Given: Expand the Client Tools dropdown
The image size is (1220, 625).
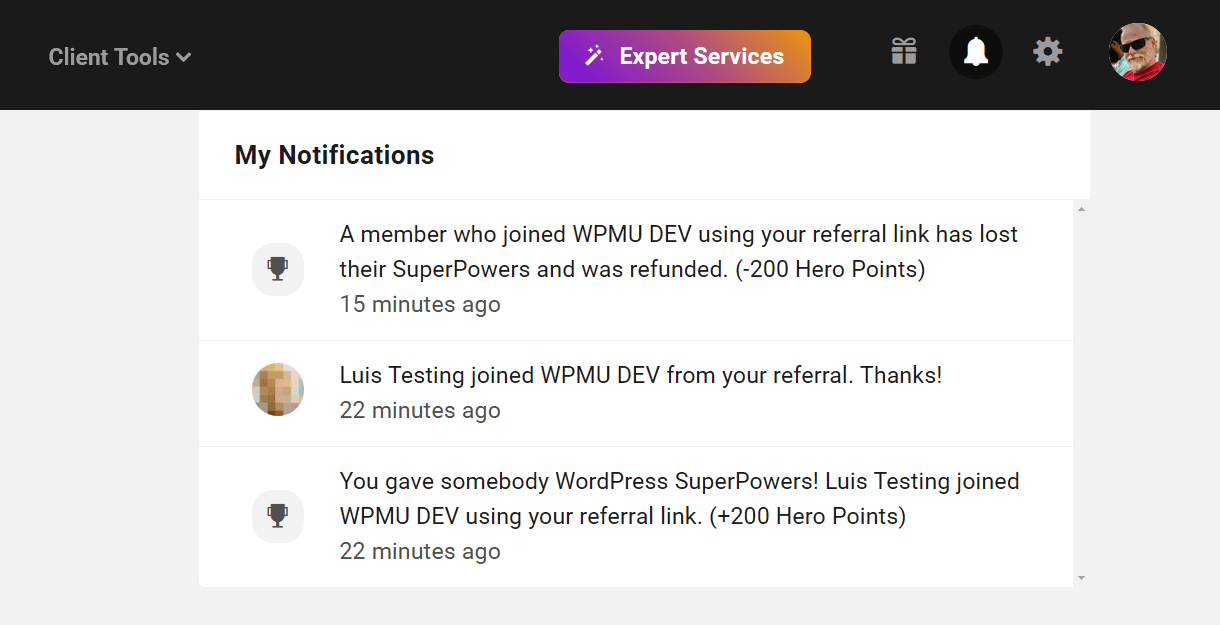Looking at the screenshot, I should click(119, 57).
